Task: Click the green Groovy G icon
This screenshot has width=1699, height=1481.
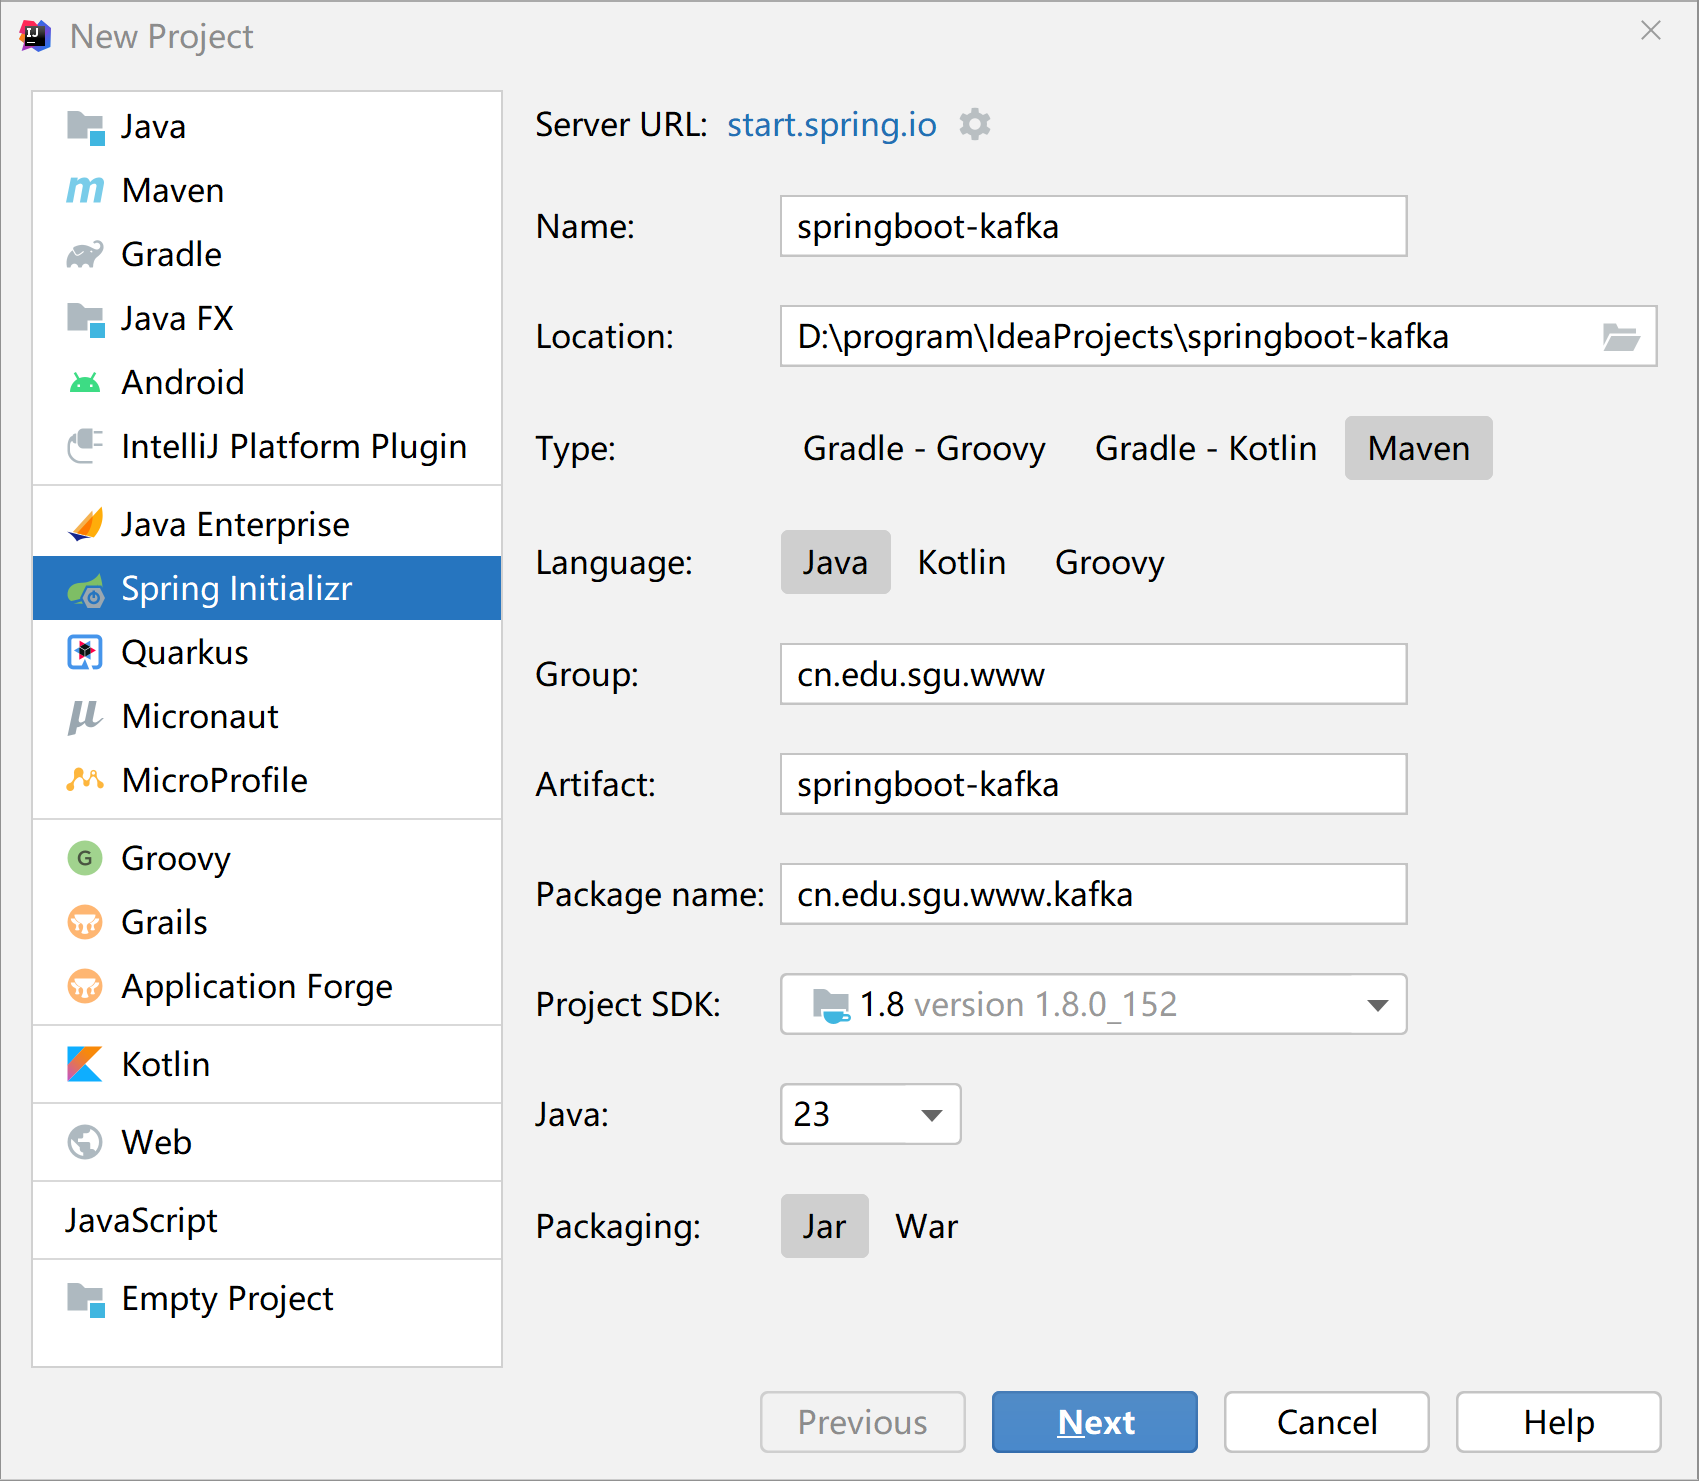Action: pos(85,858)
